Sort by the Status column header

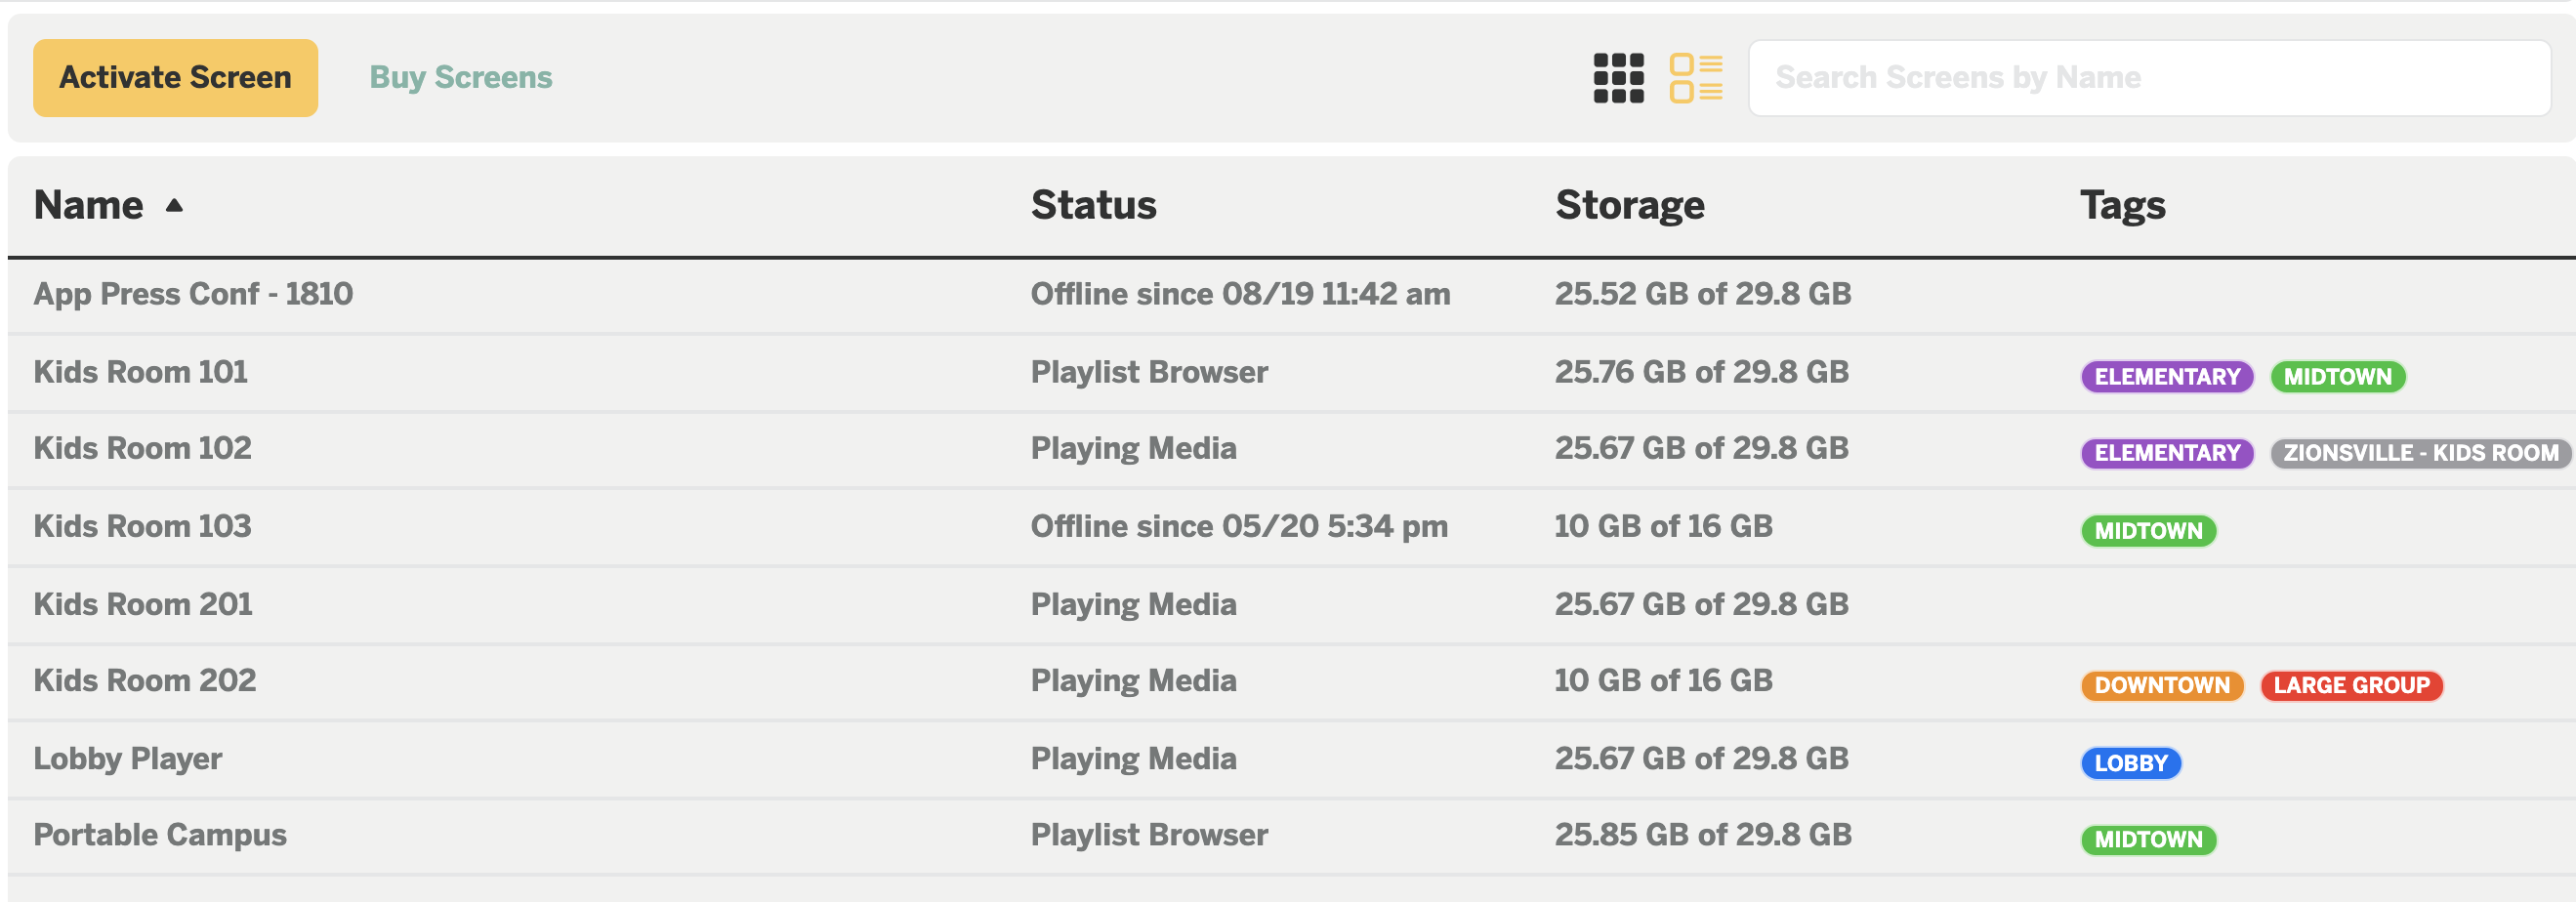pyautogui.click(x=1093, y=205)
